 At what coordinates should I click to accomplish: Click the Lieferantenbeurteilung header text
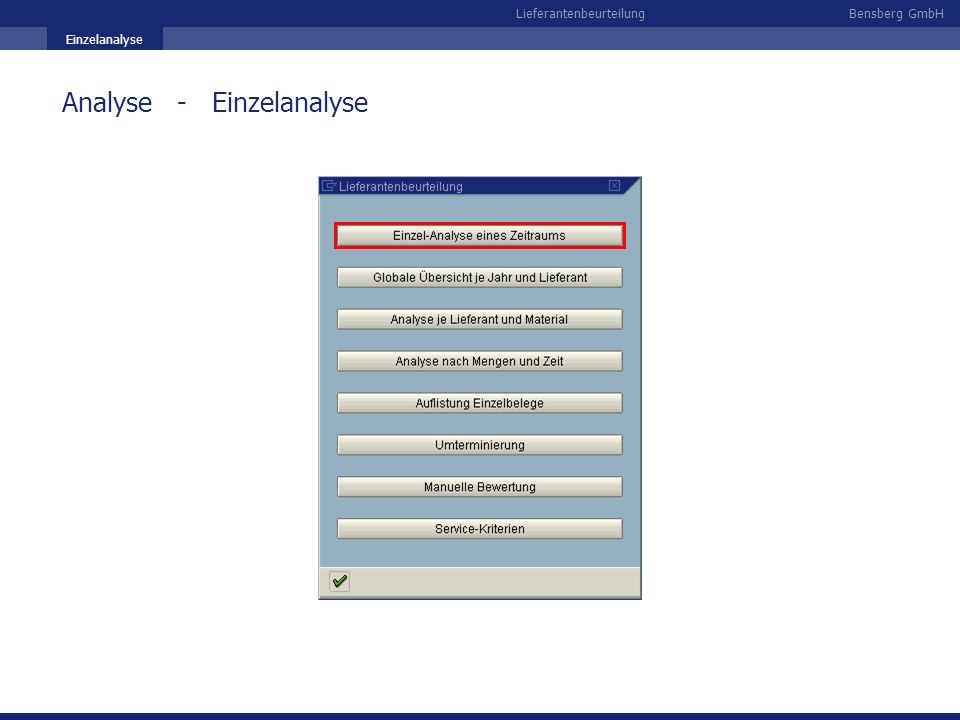580,13
